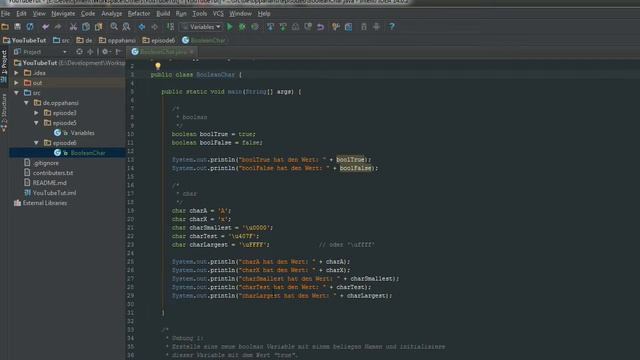The image size is (640, 360).
Task: Click the Forward navigation arrow
Action: [155, 27]
